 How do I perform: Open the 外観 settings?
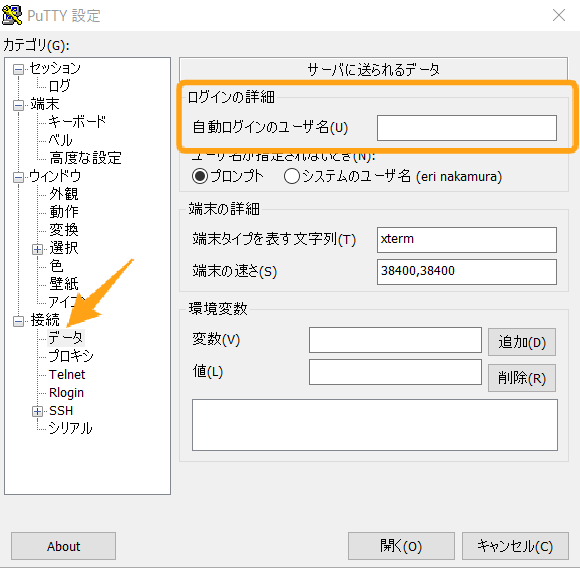click(x=64, y=194)
